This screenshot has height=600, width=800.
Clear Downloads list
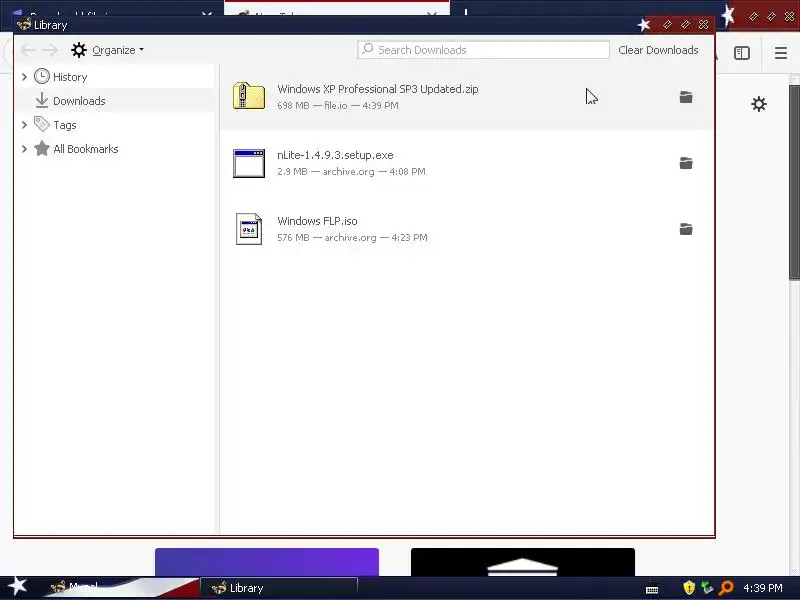pos(658,50)
